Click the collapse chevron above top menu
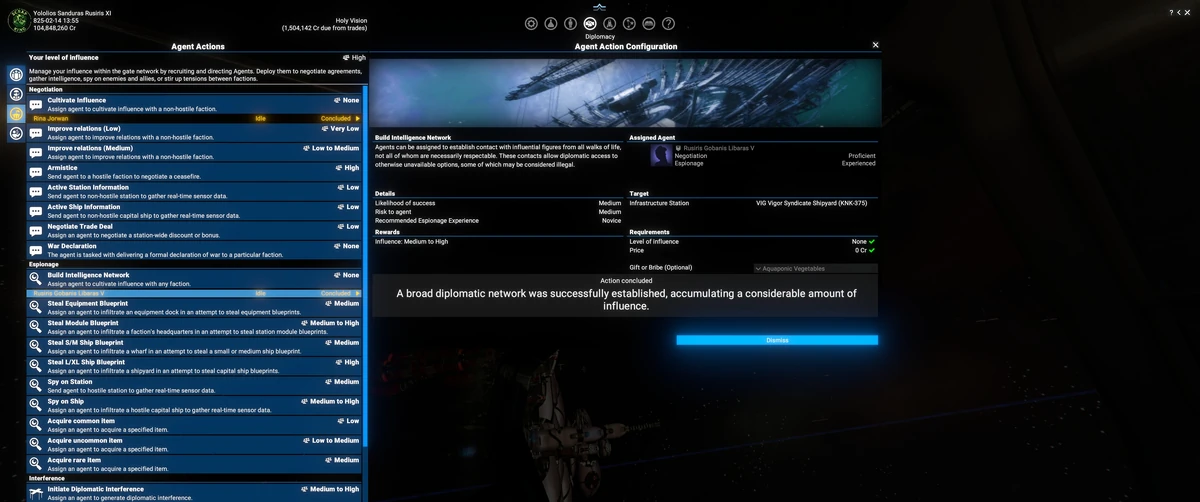The image size is (1200, 502). pos(600,5)
